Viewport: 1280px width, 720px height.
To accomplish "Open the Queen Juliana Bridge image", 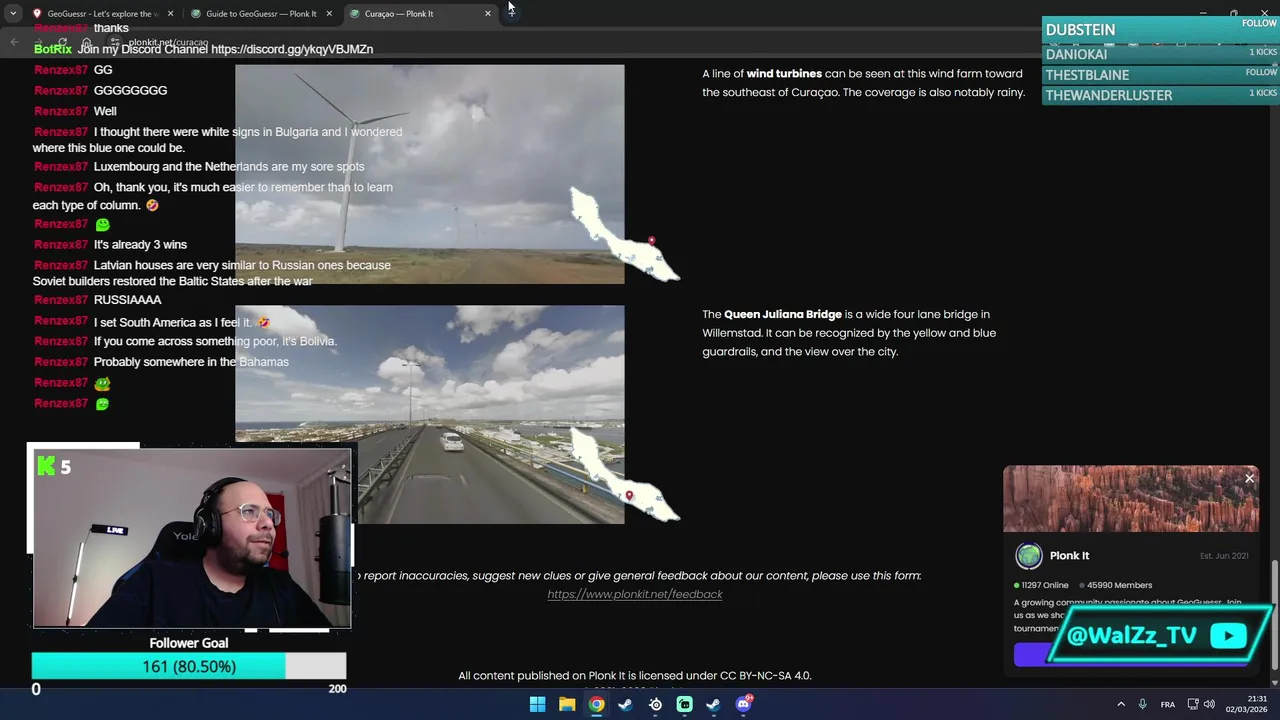I will 429,414.
